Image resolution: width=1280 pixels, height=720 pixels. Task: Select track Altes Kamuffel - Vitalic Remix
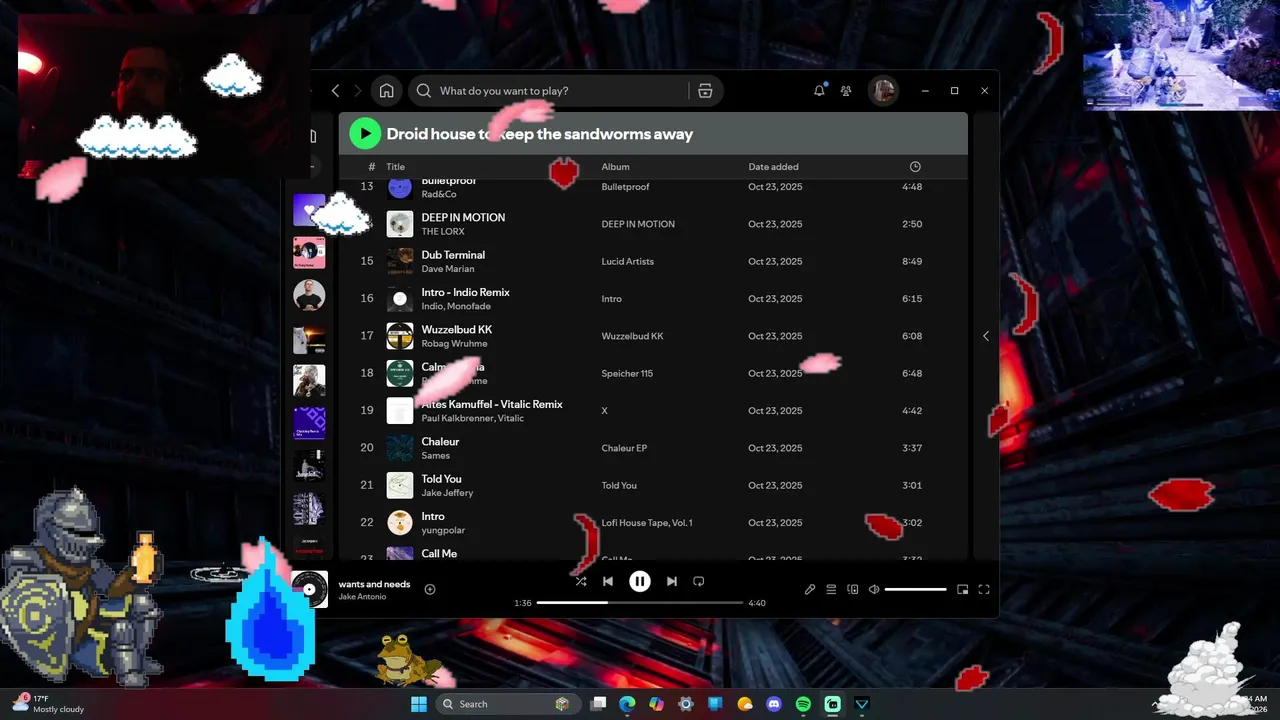pos(492,404)
